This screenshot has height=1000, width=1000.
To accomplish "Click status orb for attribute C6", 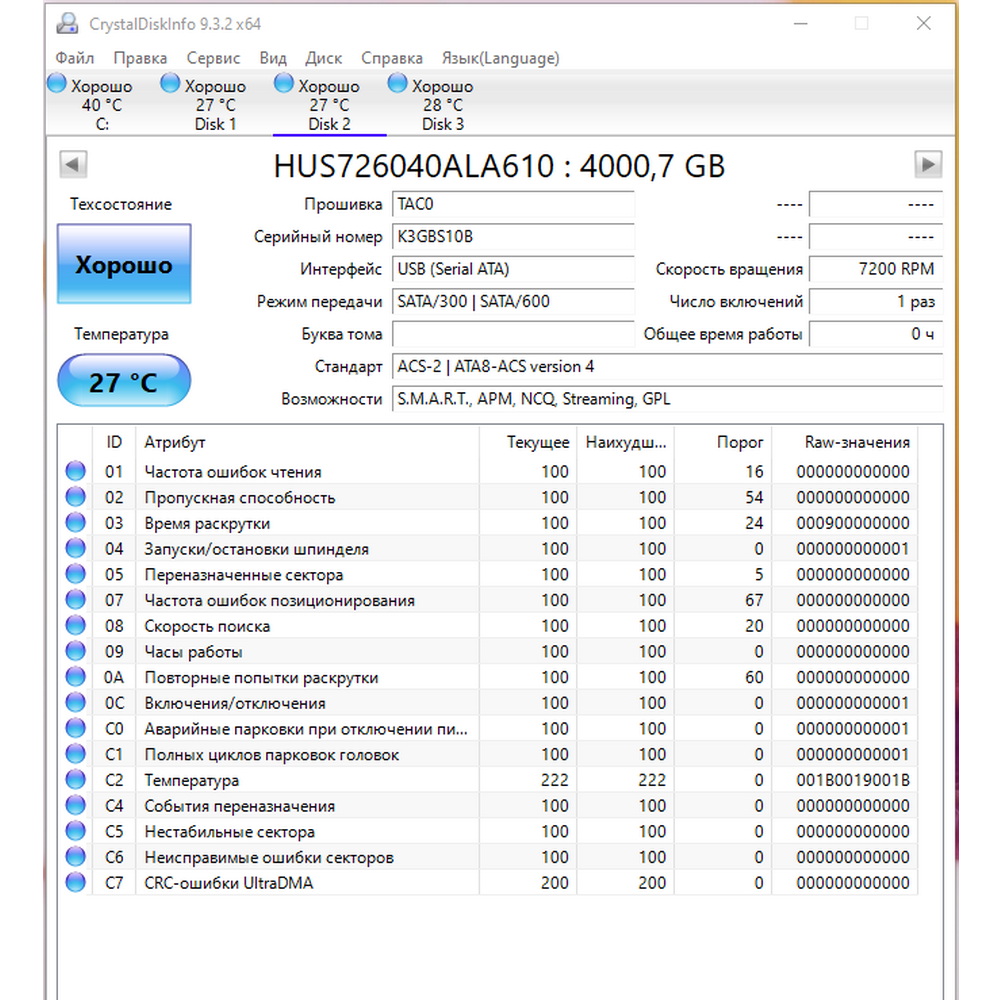I will tap(75, 857).
